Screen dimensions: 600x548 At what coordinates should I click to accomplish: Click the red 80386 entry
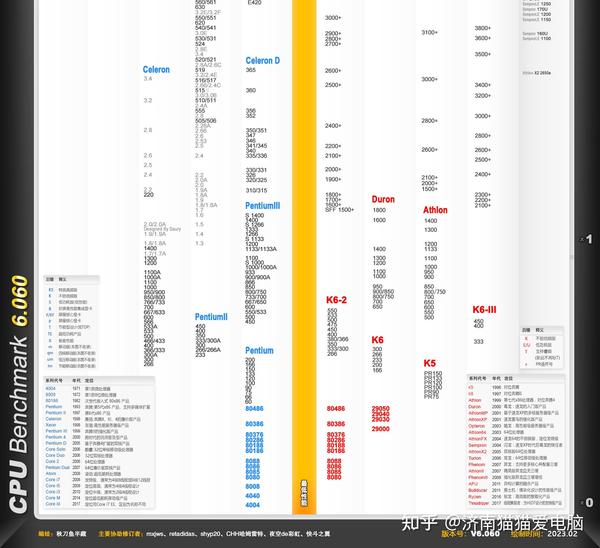(x=336, y=424)
